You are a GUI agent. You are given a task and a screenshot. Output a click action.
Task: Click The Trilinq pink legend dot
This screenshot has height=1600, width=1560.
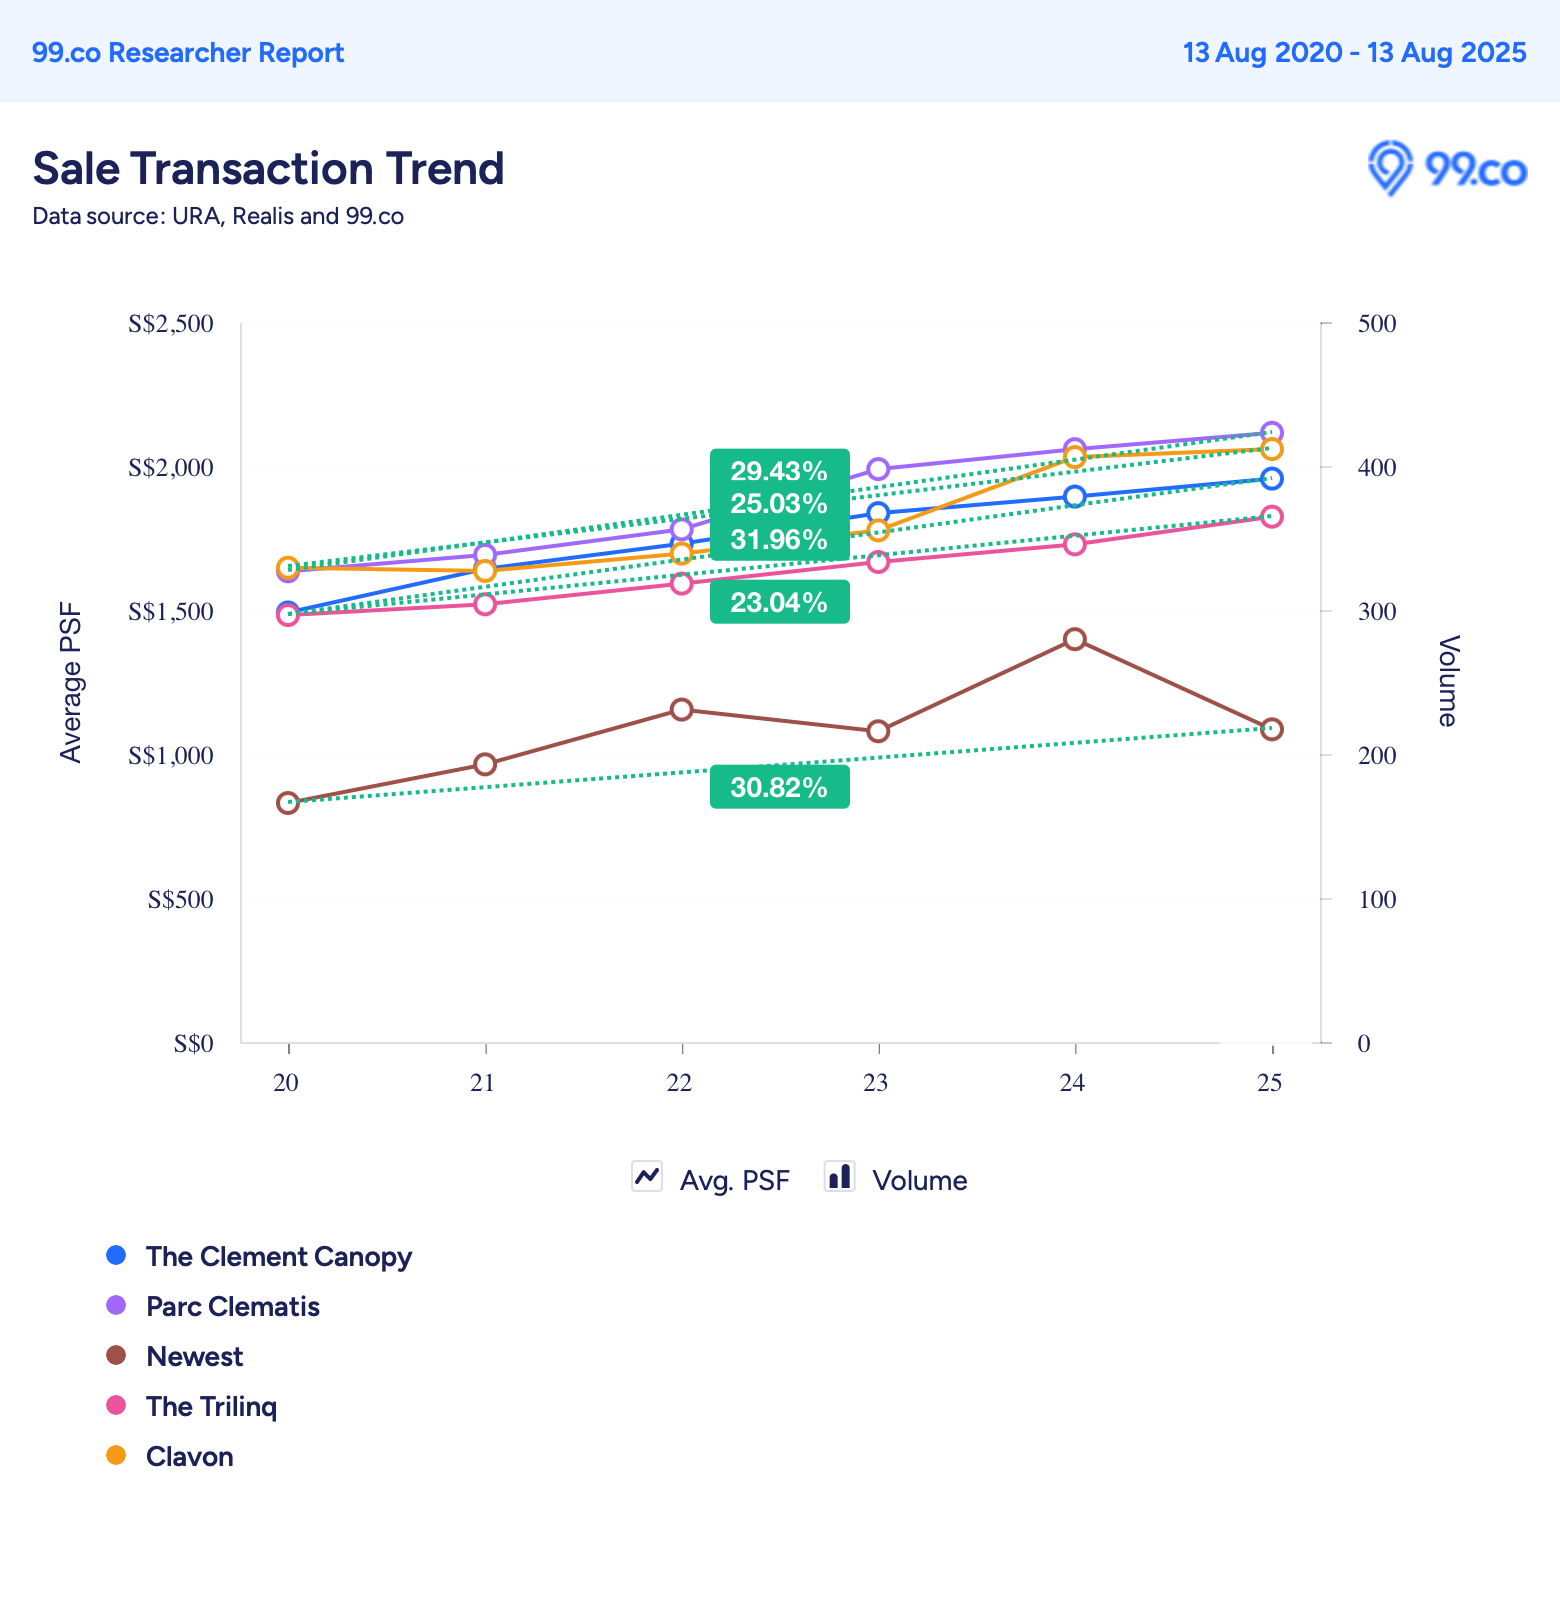[x=116, y=1405]
